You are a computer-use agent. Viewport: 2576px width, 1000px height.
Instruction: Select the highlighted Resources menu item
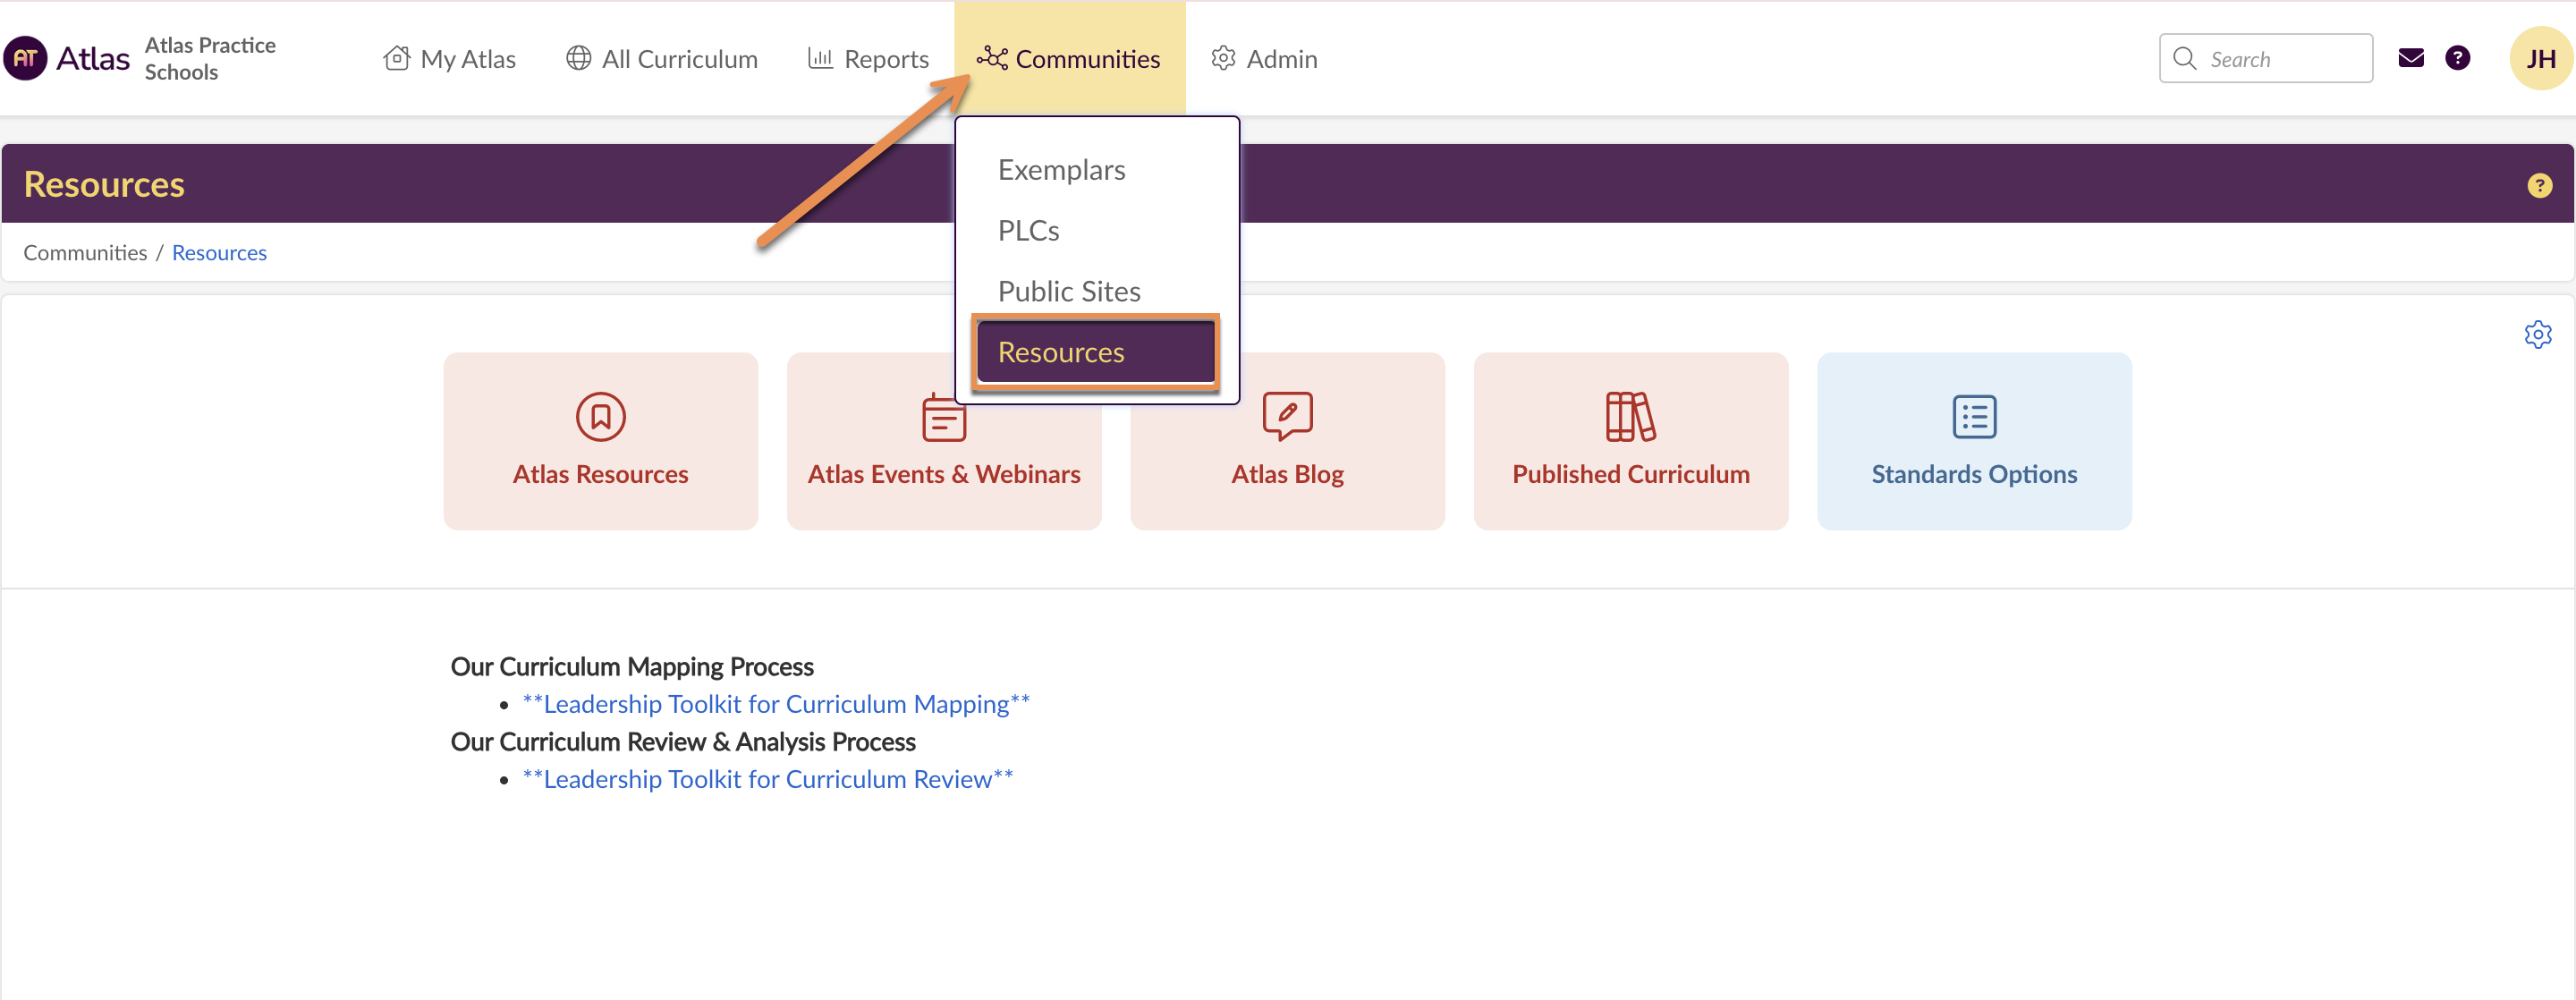click(1094, 352)
